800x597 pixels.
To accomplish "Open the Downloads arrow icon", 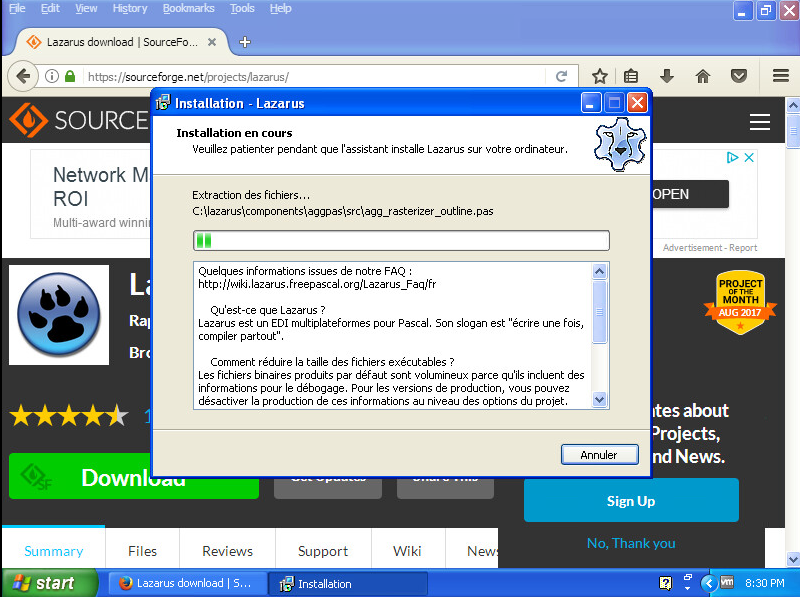I will click(x=667, y=77).
